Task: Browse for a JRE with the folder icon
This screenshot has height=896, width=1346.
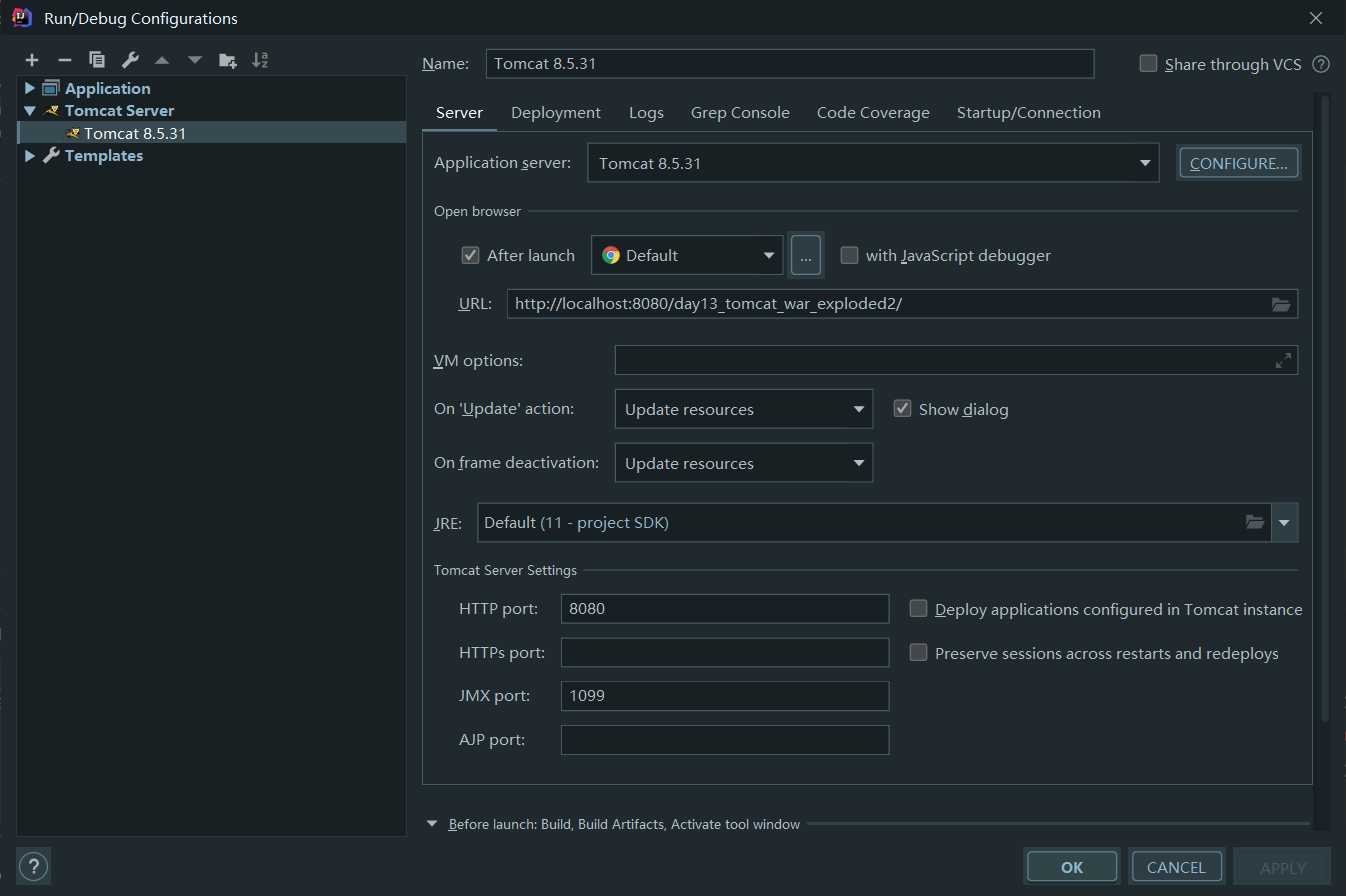Action: pyautogui.click(x=1255, y=522)
